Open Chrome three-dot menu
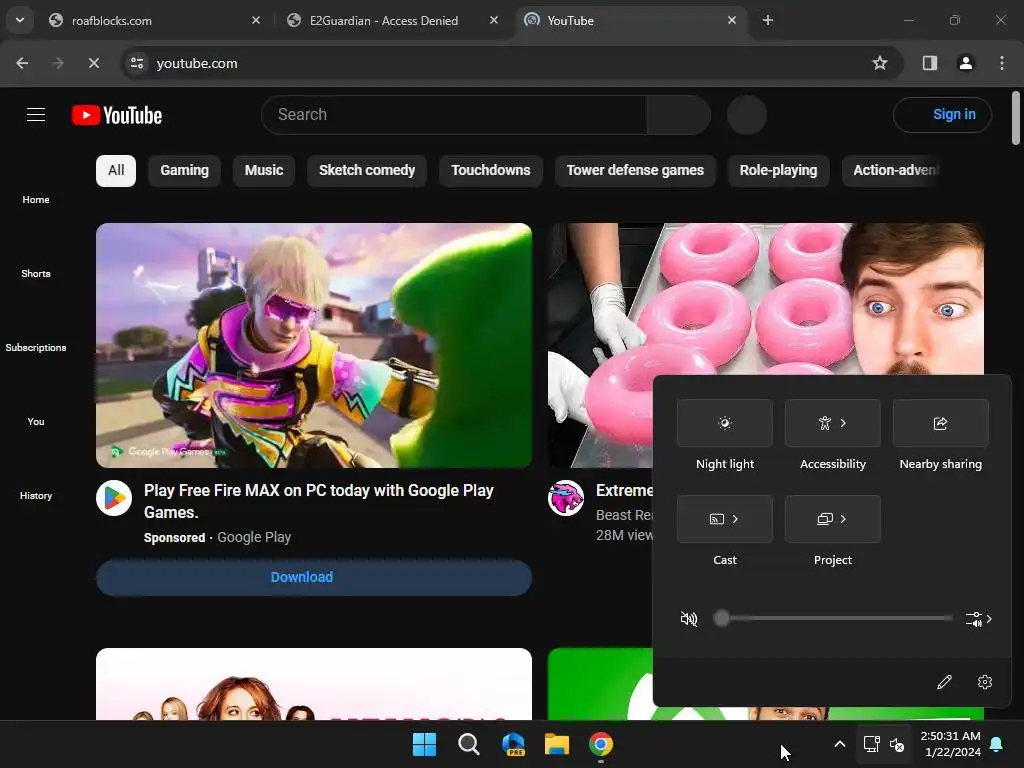Screen dimensions: 1024x768 (1002, 63)
